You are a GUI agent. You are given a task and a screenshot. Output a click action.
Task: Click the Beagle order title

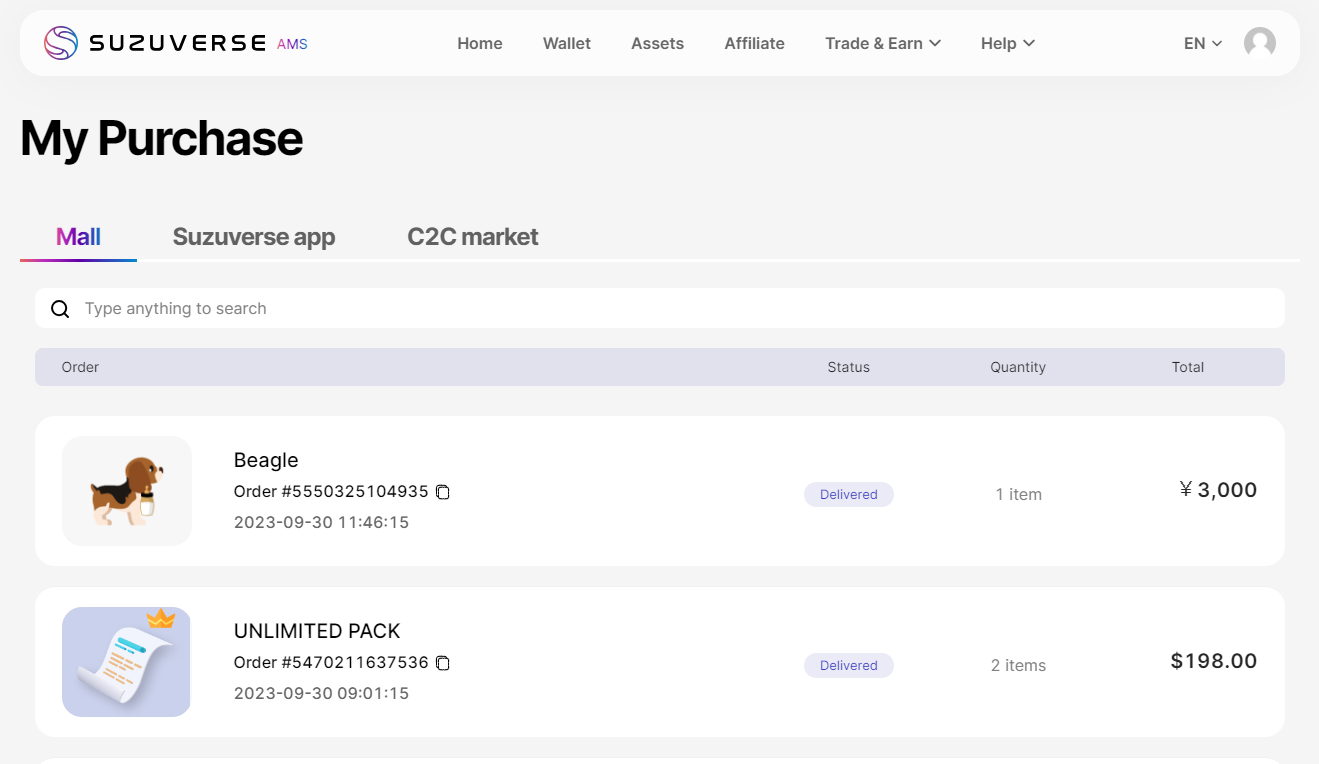[266, 460]
